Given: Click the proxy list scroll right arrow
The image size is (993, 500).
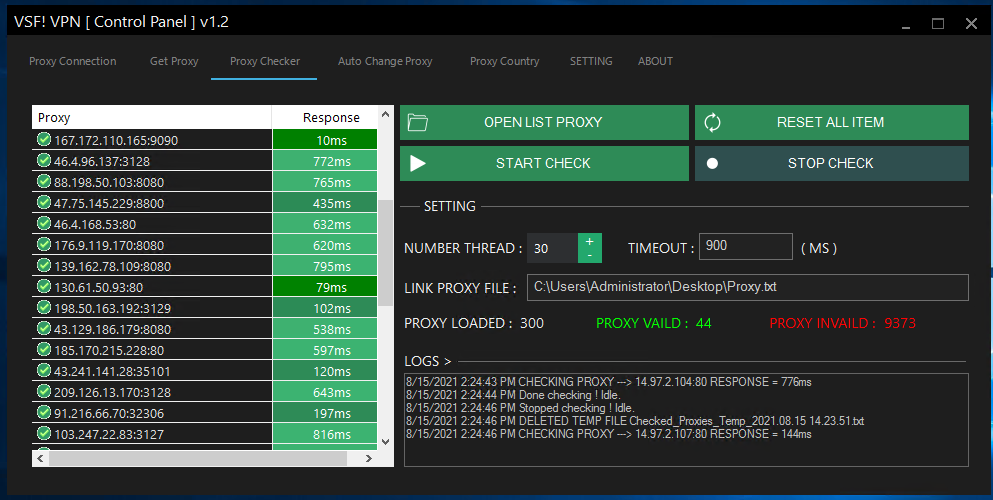Looking at the screenshot, I should pyautogui.click(x=369, y=458).
